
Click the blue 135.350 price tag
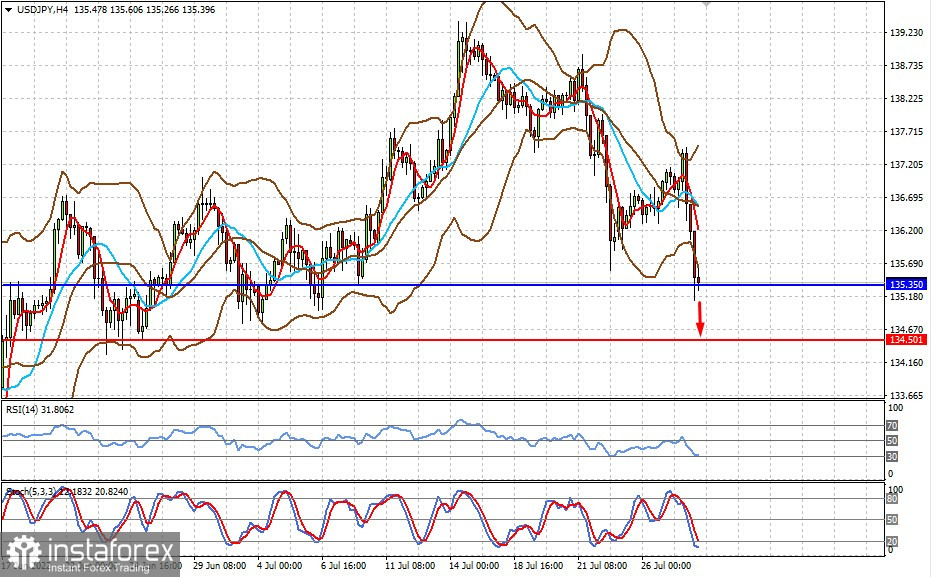pyautogui.click(x=907, y=285)
